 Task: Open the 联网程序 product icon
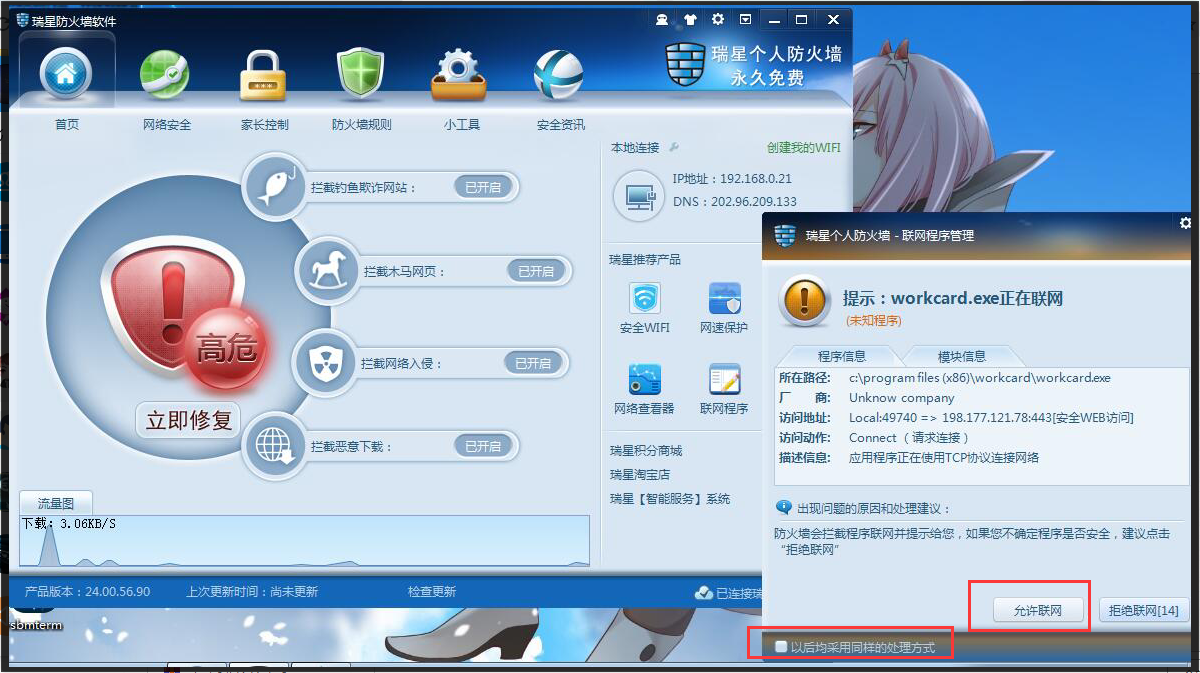point(724,380)
